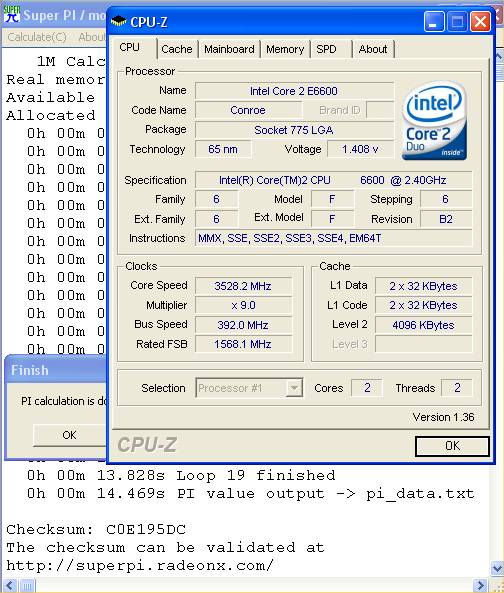Open the About tab in CPU-Z
504x593 pixels.
[x=373, y=49]
